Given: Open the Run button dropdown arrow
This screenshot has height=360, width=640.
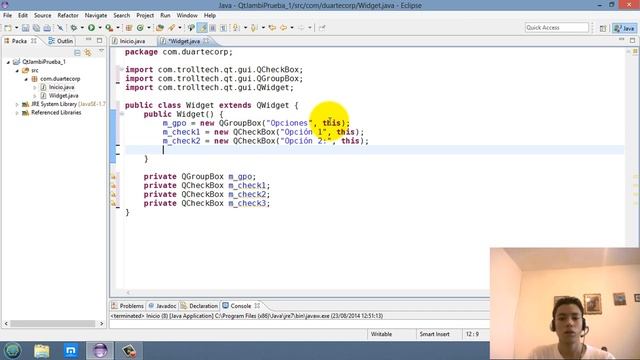Looking at the screenshot, I should pyautogui.click(x=100, y=28).
